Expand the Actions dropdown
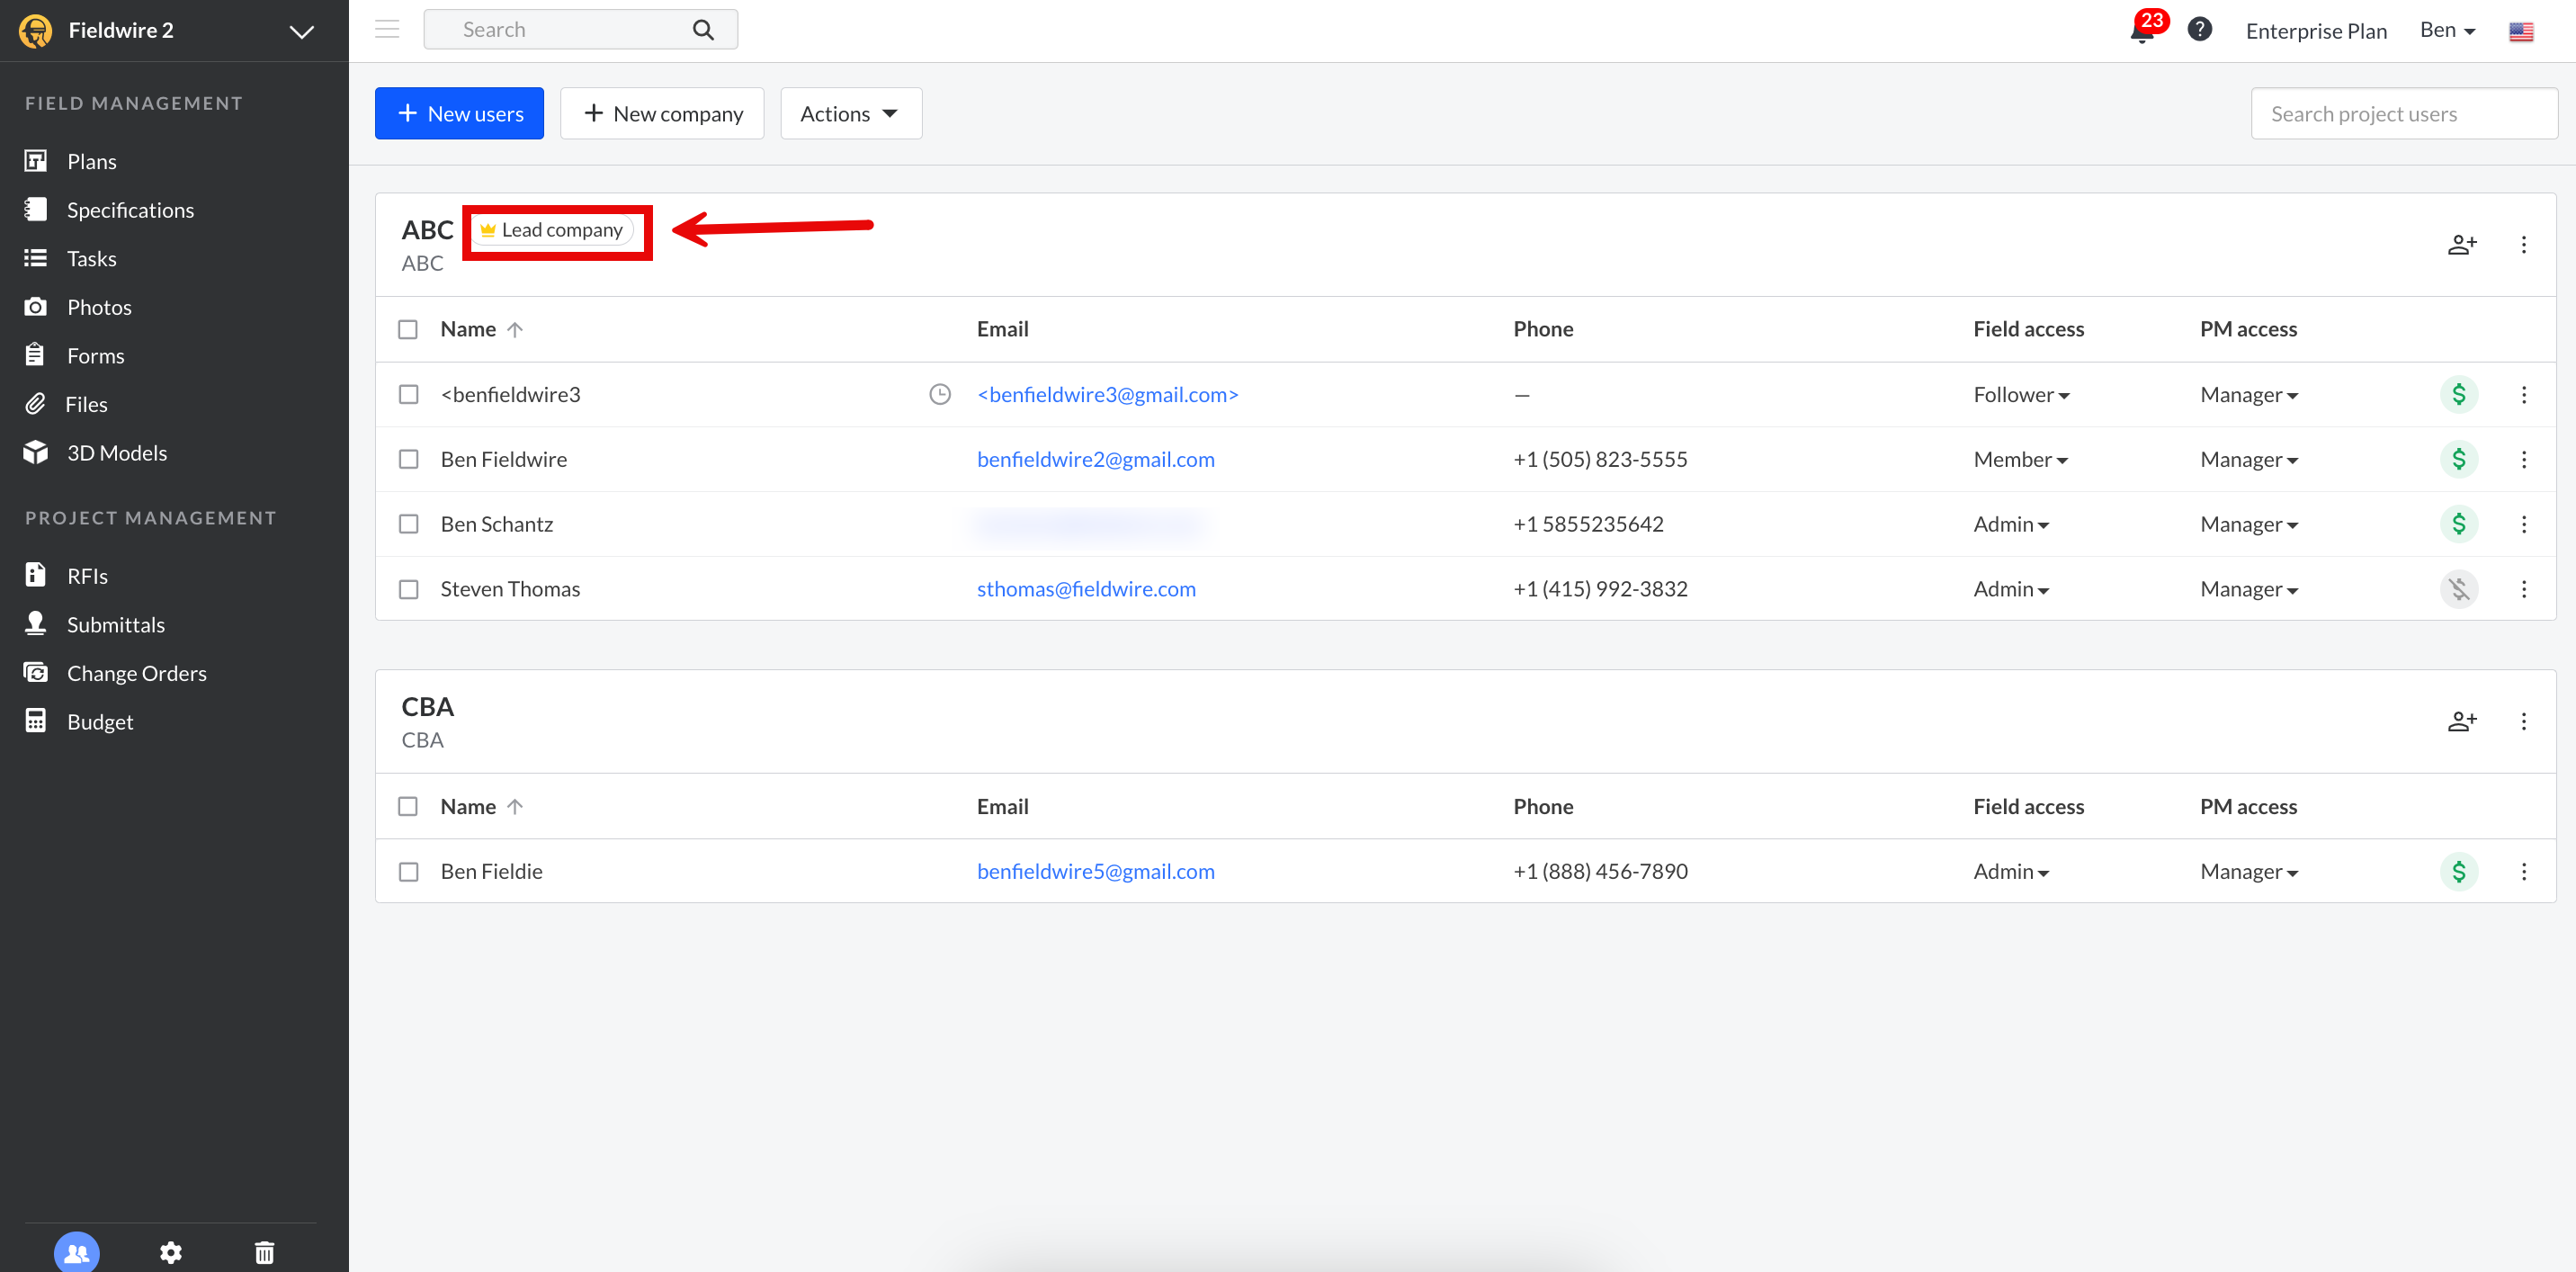 [850, 113]
